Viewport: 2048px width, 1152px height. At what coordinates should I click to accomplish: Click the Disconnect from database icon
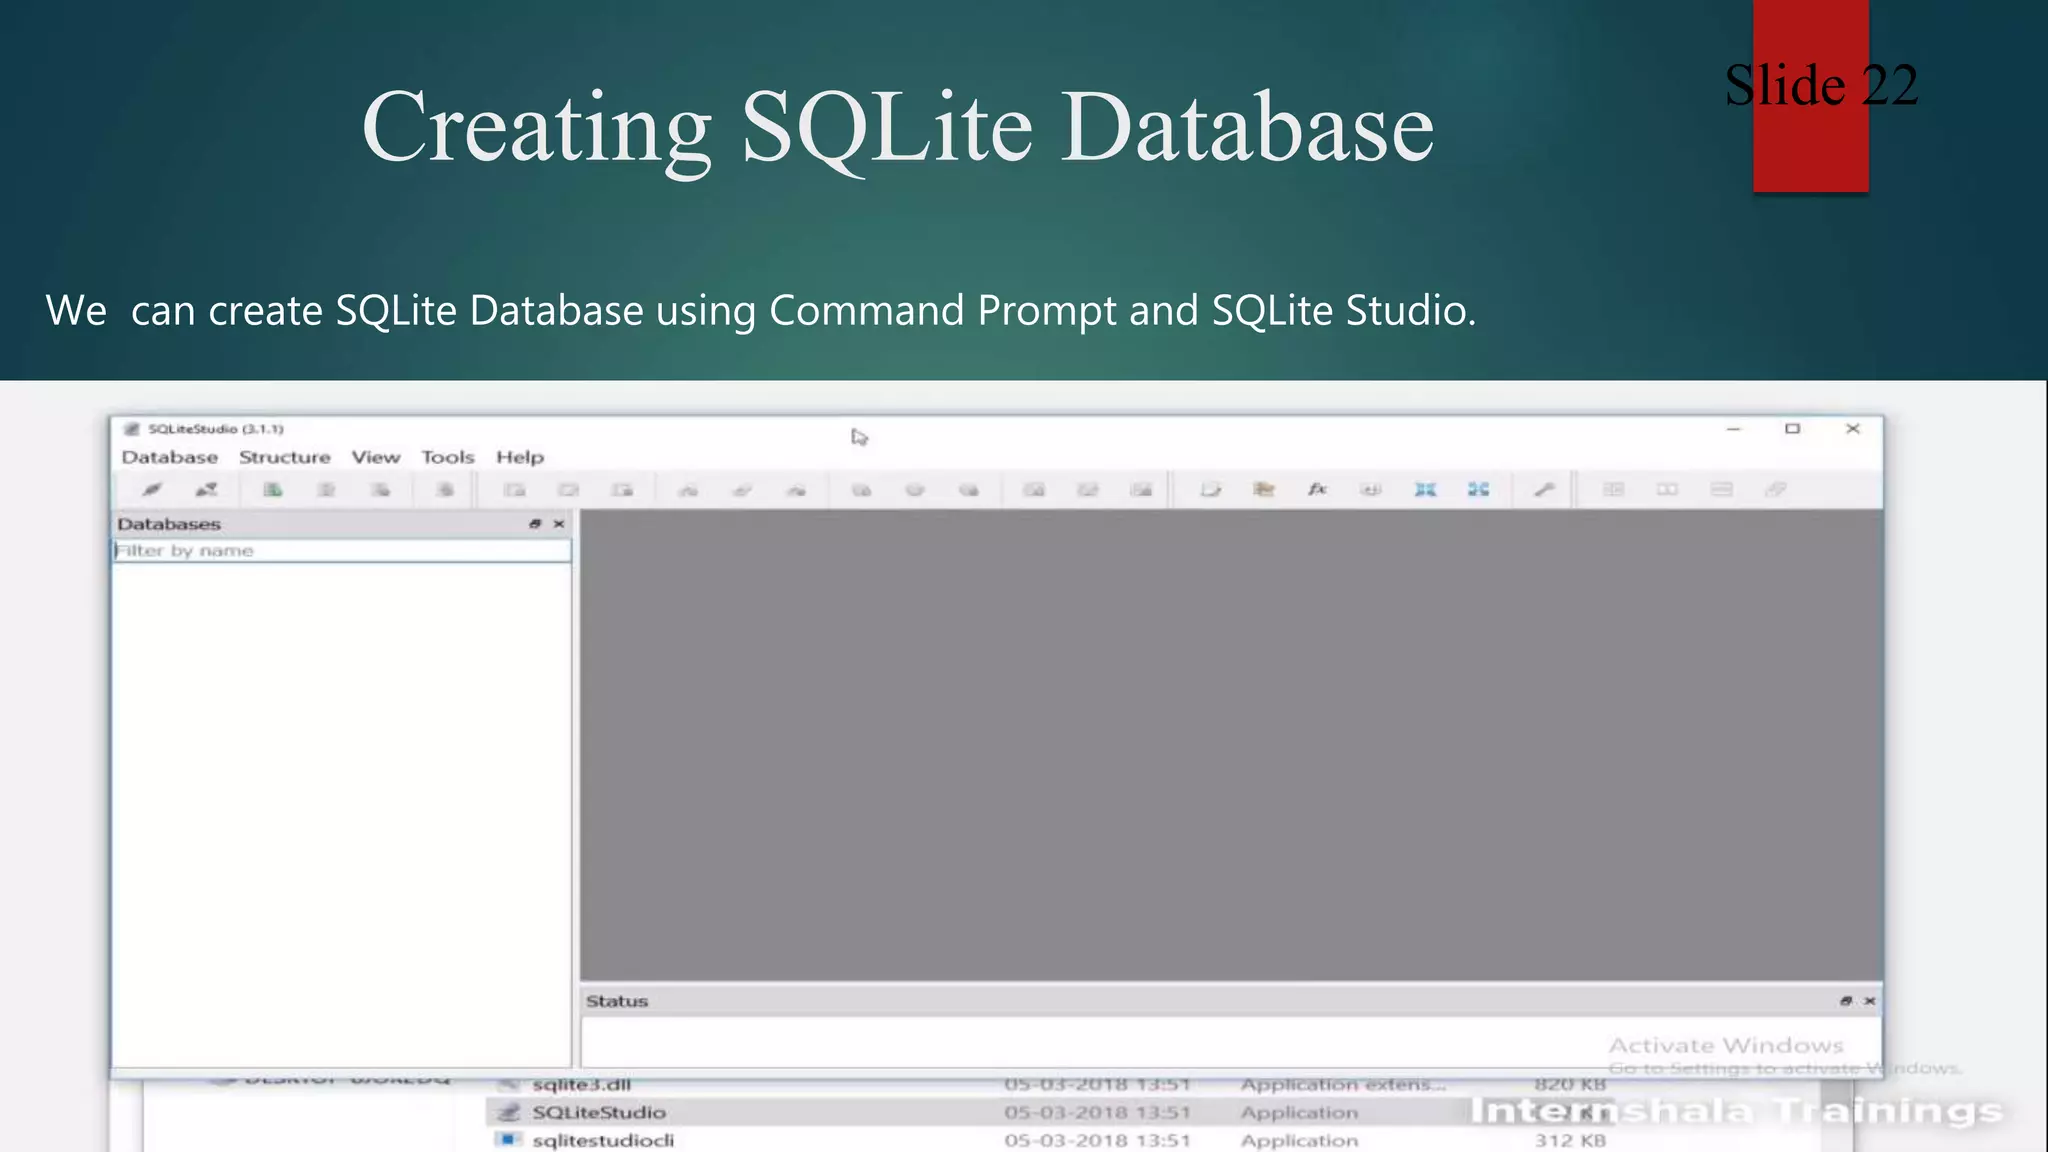point(207,490)
